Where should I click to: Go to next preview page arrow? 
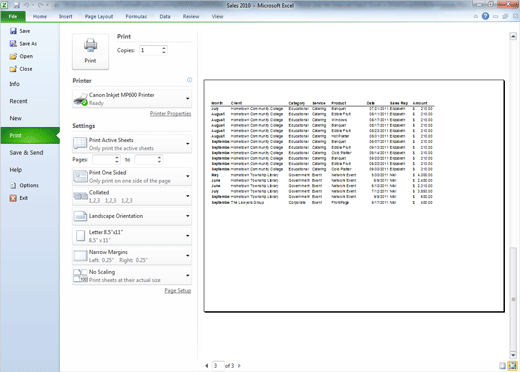click(x=239, y=366)
